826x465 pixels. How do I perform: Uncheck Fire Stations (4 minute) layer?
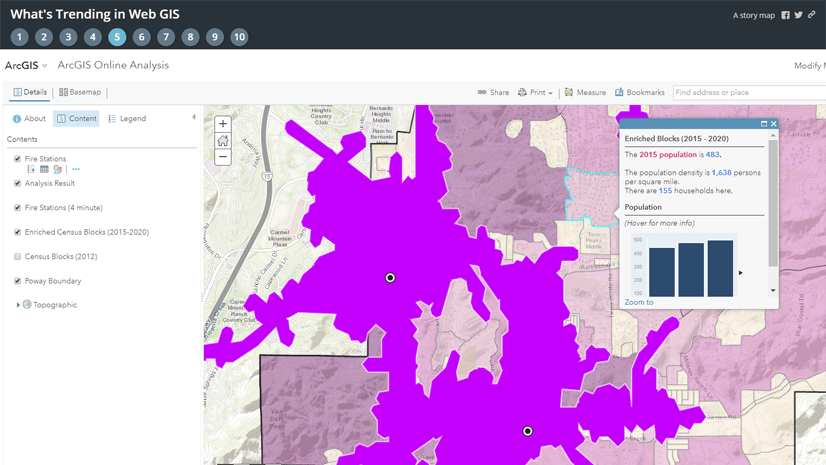[x=17, y=207]
